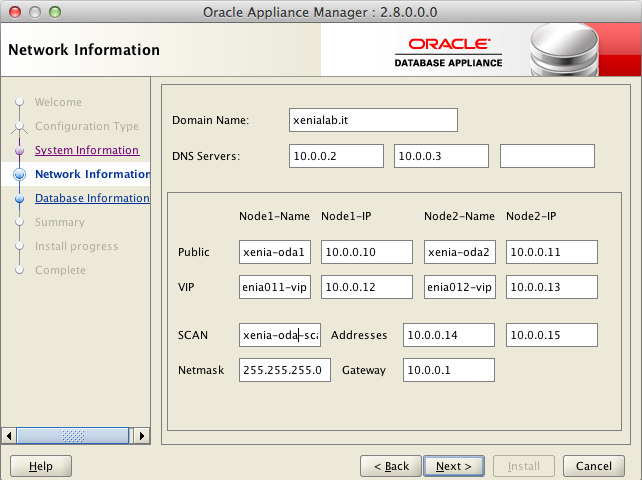The width and height of the screenshot is (642, 480).
Task: Edit Public Node1-Name xenia-oda1 field
Action: point(275,252)
